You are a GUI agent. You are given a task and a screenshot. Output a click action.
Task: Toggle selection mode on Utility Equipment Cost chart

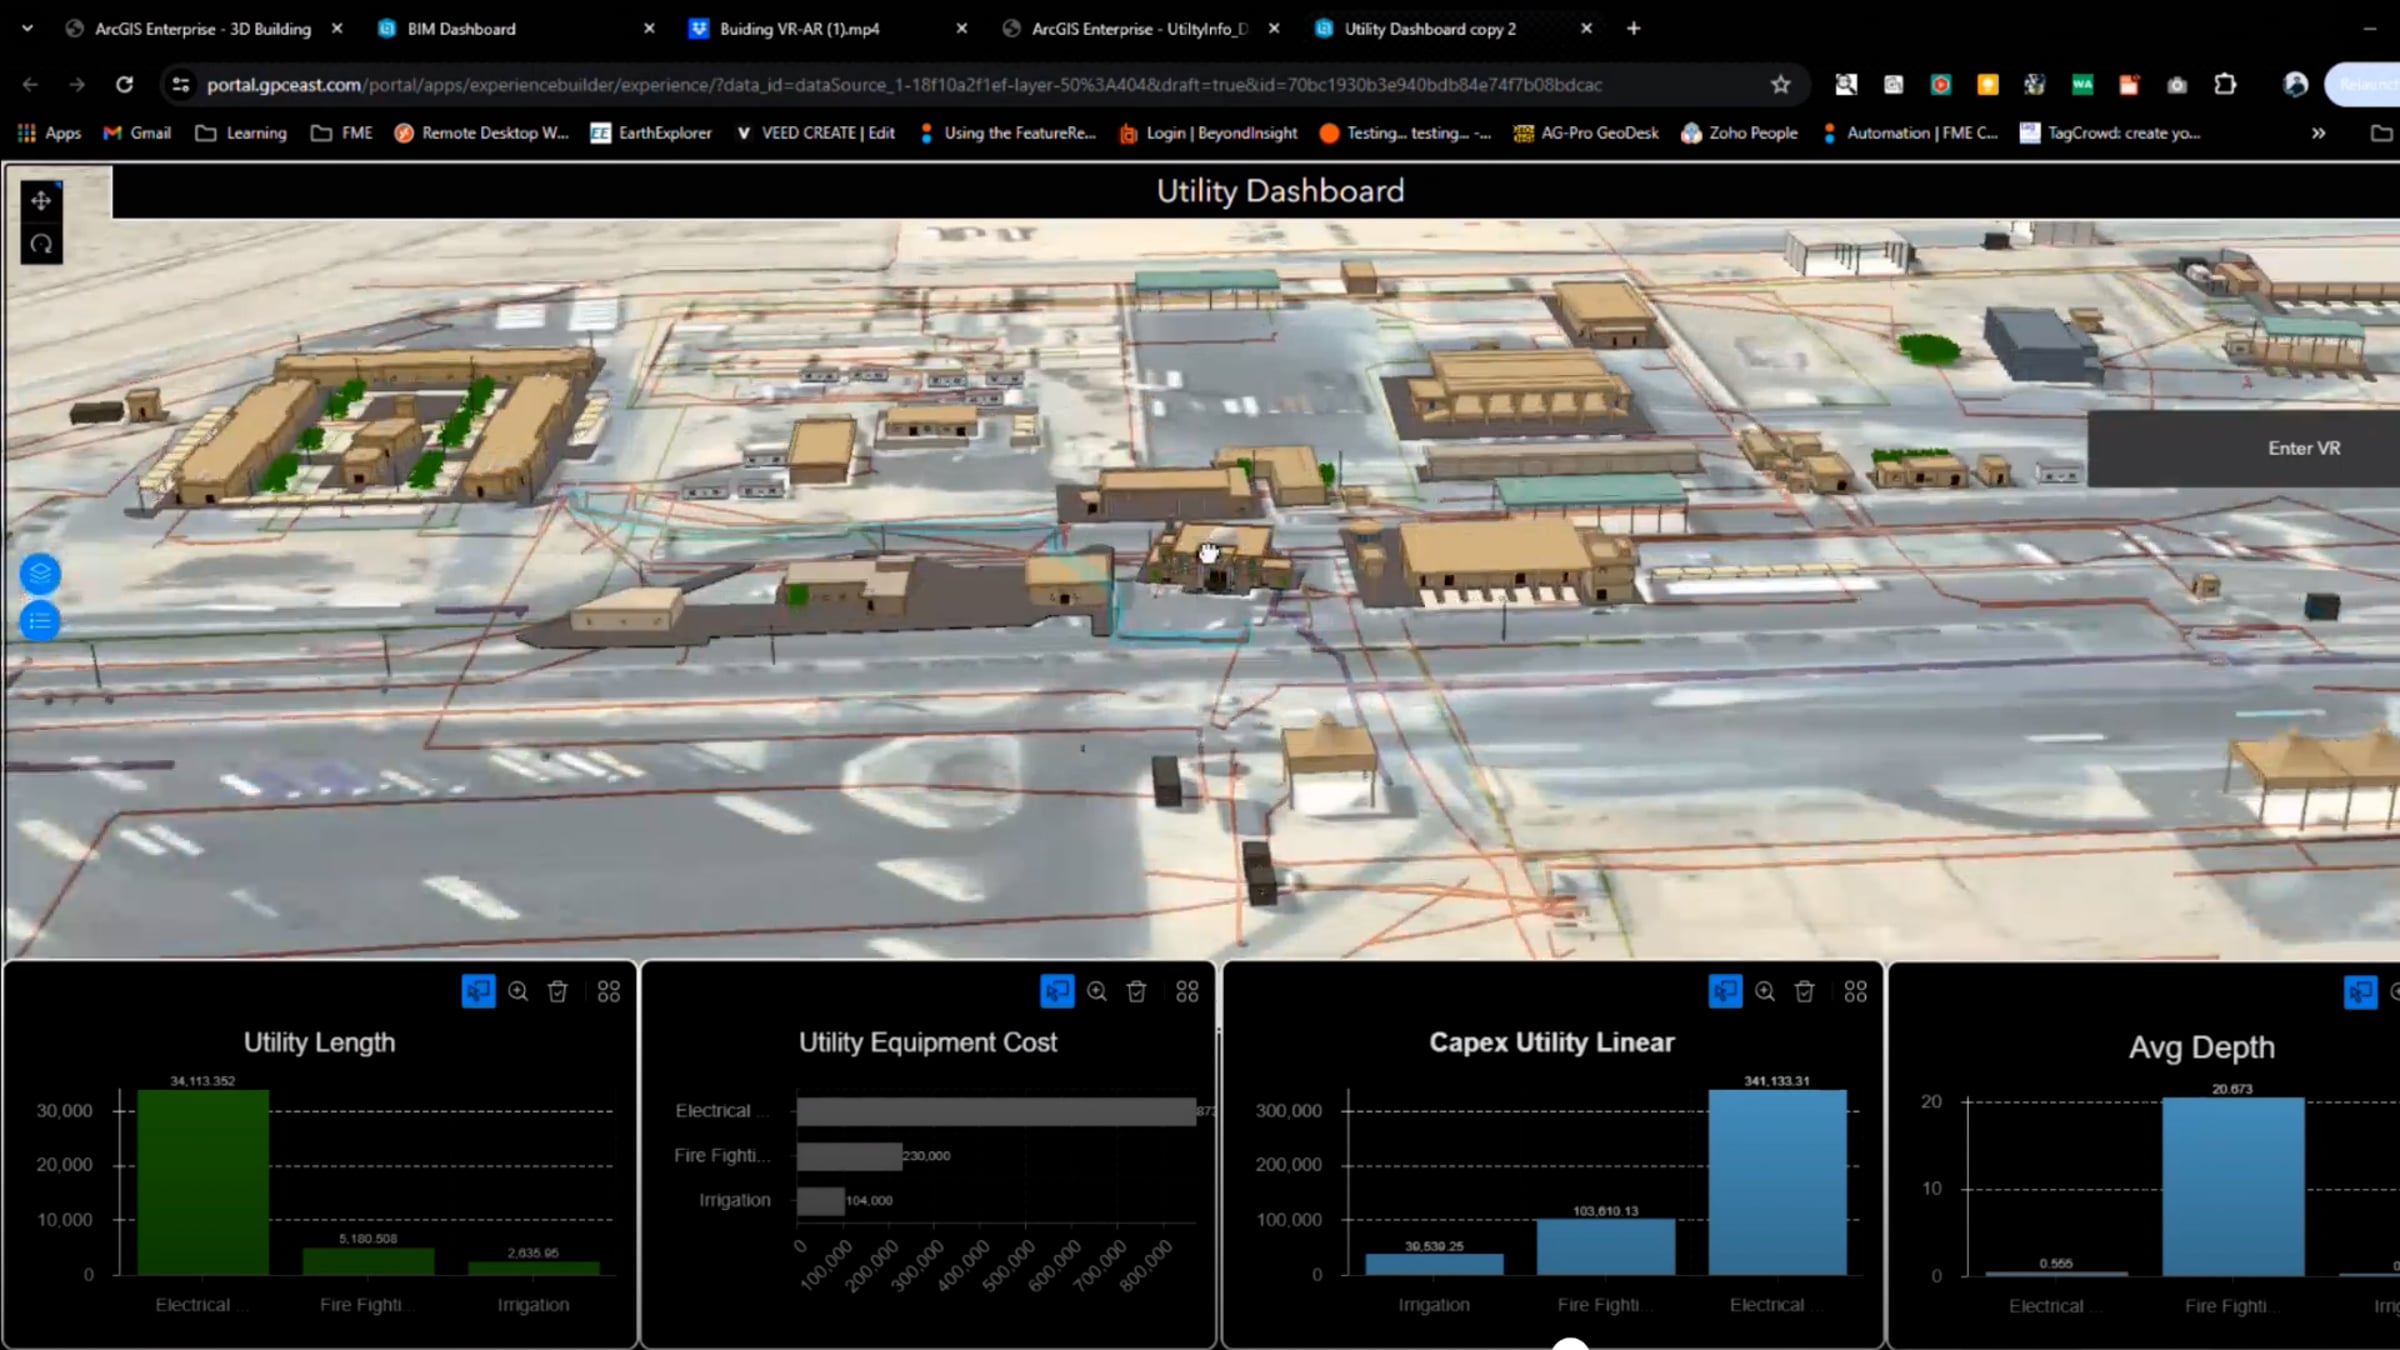1057,991
